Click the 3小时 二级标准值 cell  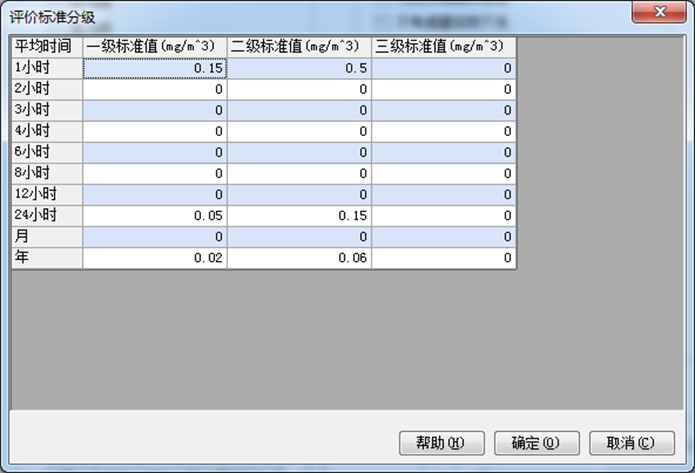(x=299, y=110)
